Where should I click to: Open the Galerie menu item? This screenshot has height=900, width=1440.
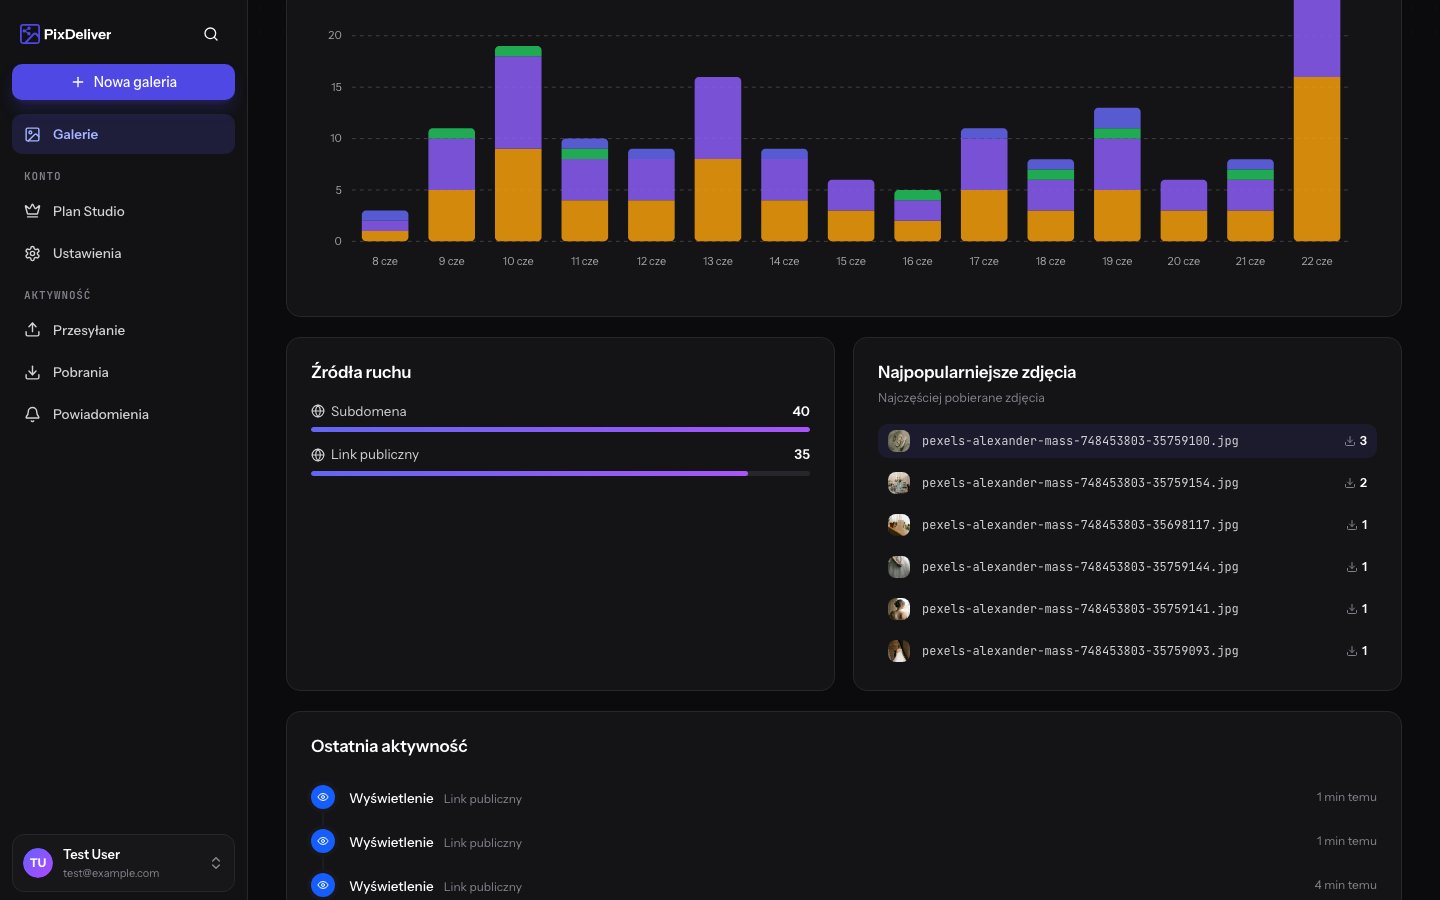(123, 134)
